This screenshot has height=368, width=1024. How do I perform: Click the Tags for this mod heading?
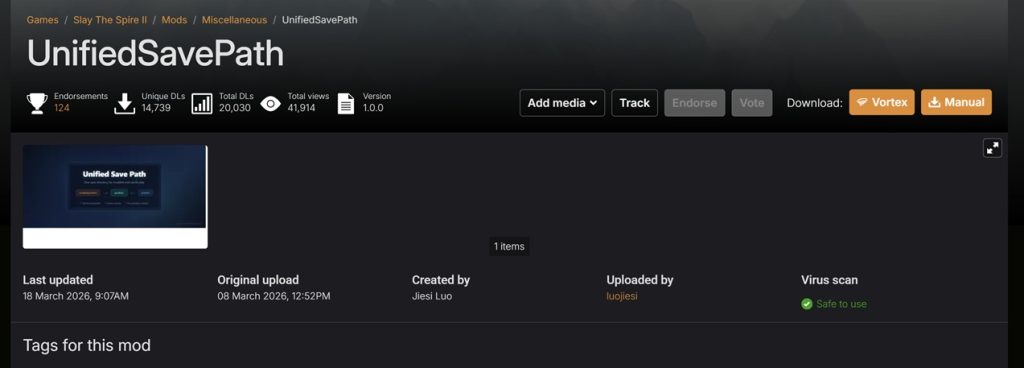[87, 345]
